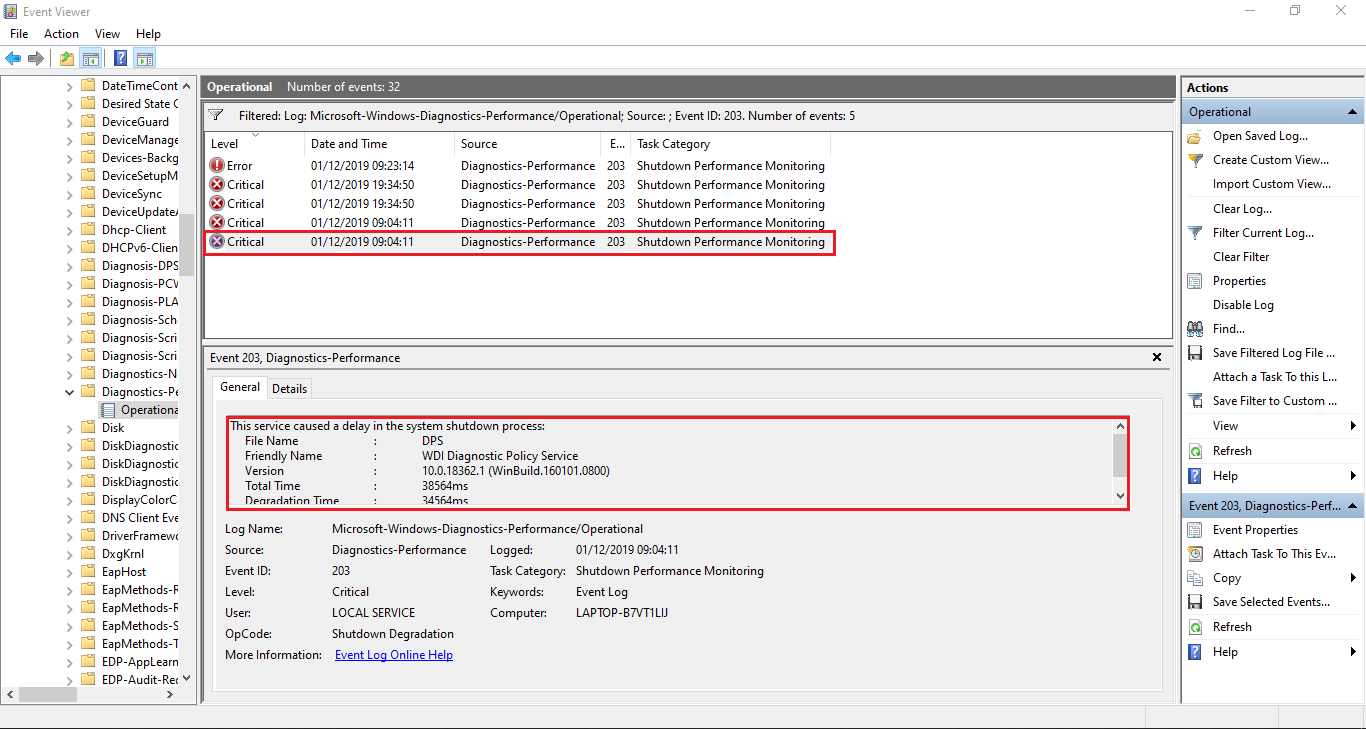Click Save Selected Events disk icon

tap(1195, 602)
